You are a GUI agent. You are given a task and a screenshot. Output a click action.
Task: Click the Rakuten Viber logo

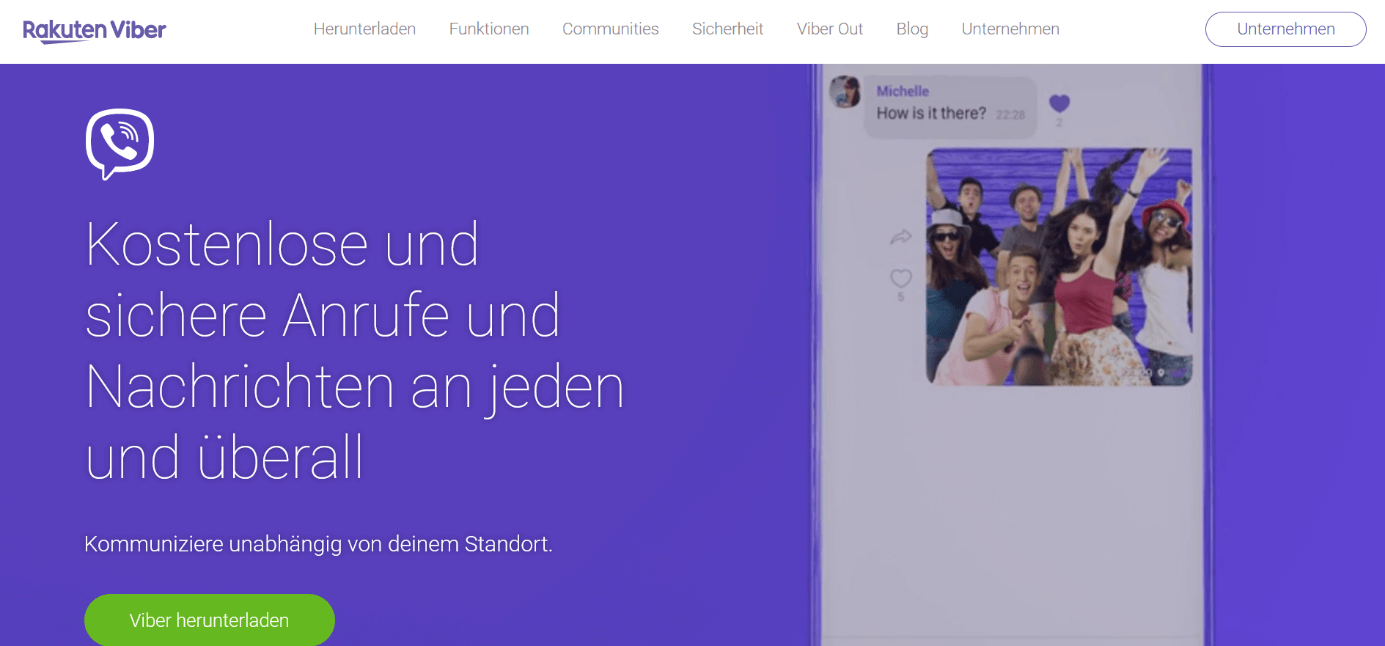pos(95,30)
